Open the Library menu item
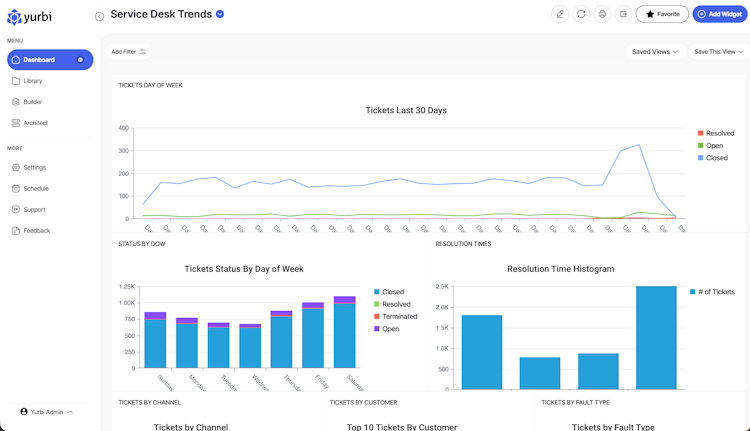 33,81
